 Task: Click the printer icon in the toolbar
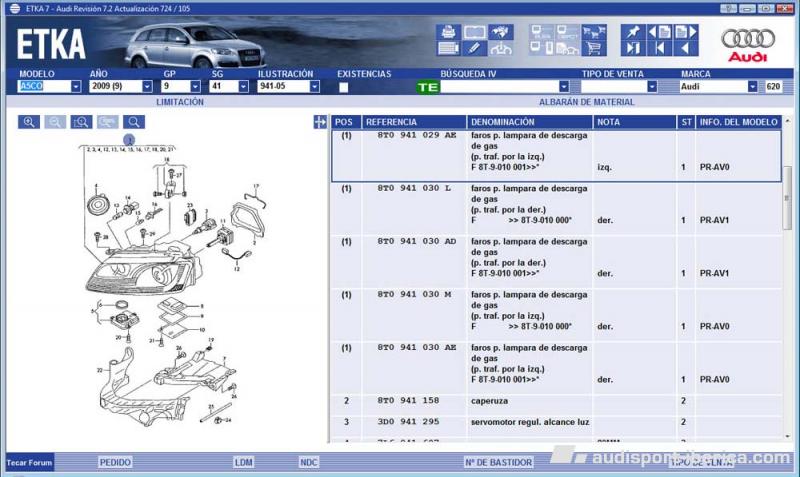pos(448,32)
